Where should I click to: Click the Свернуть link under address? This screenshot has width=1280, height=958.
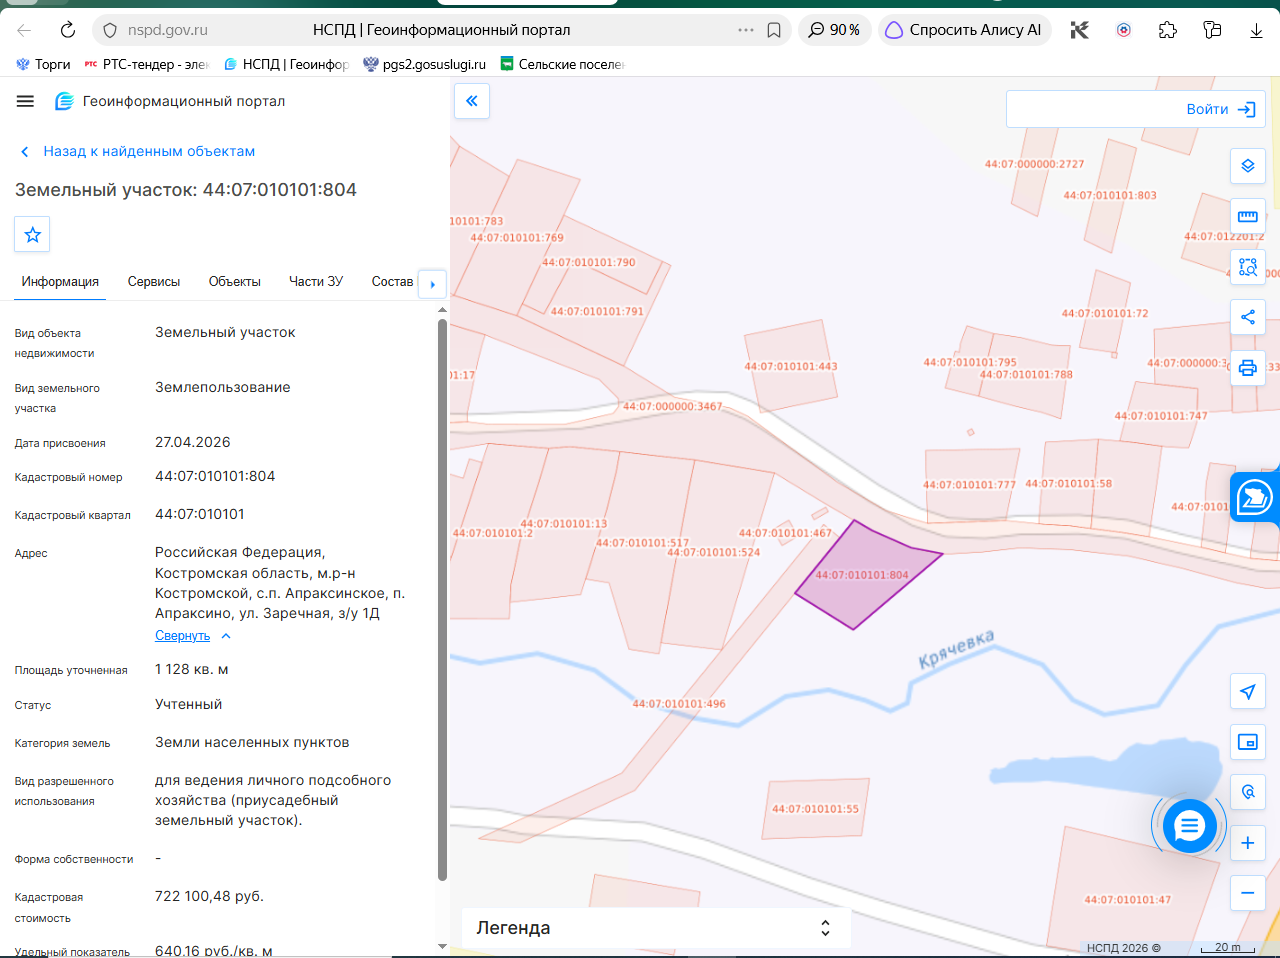point(182,636)
